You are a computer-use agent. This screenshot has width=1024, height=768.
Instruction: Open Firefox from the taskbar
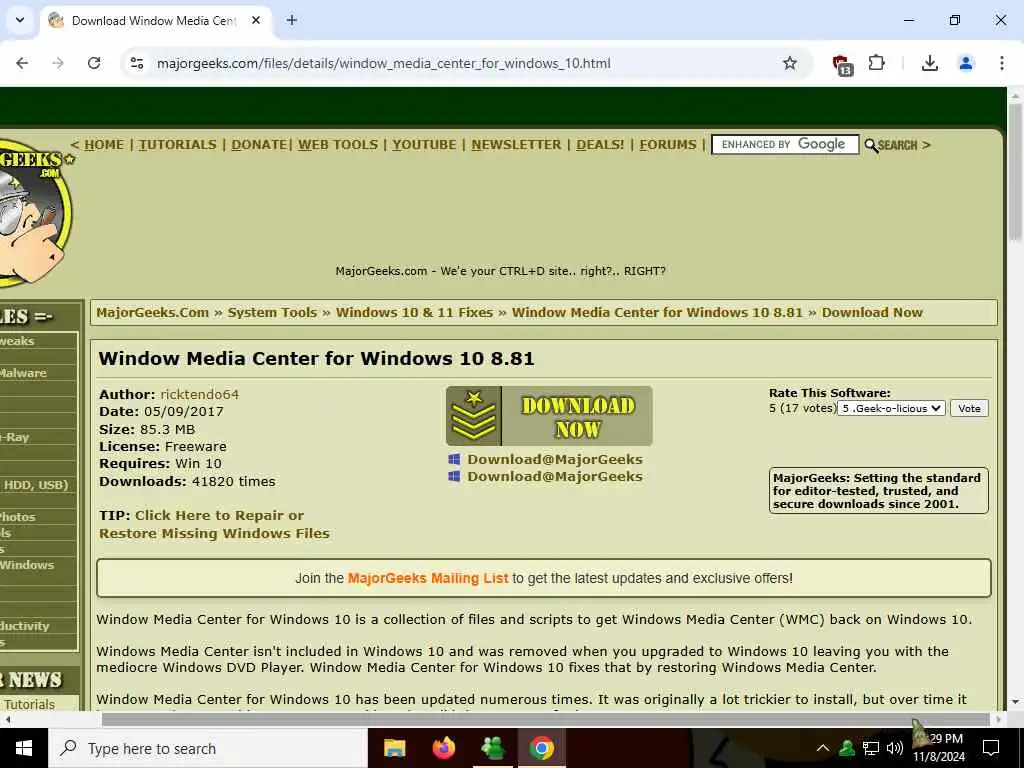tap(444, 748)
